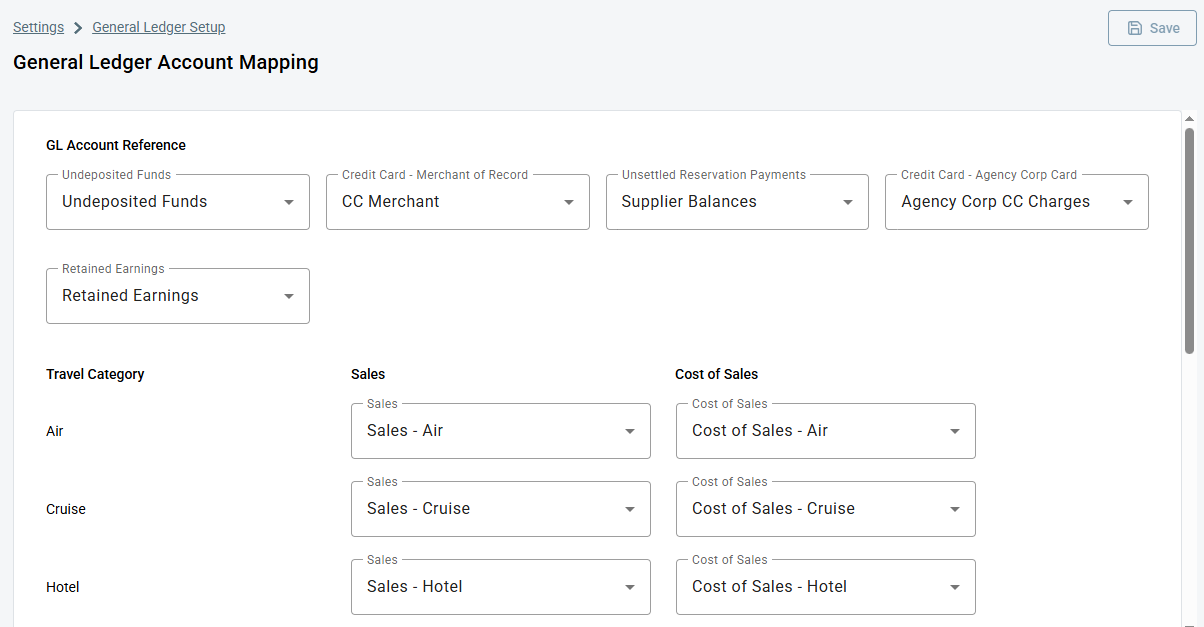
Task: Click the dropdown arrow on Sales - Air field
Action: 629,430
